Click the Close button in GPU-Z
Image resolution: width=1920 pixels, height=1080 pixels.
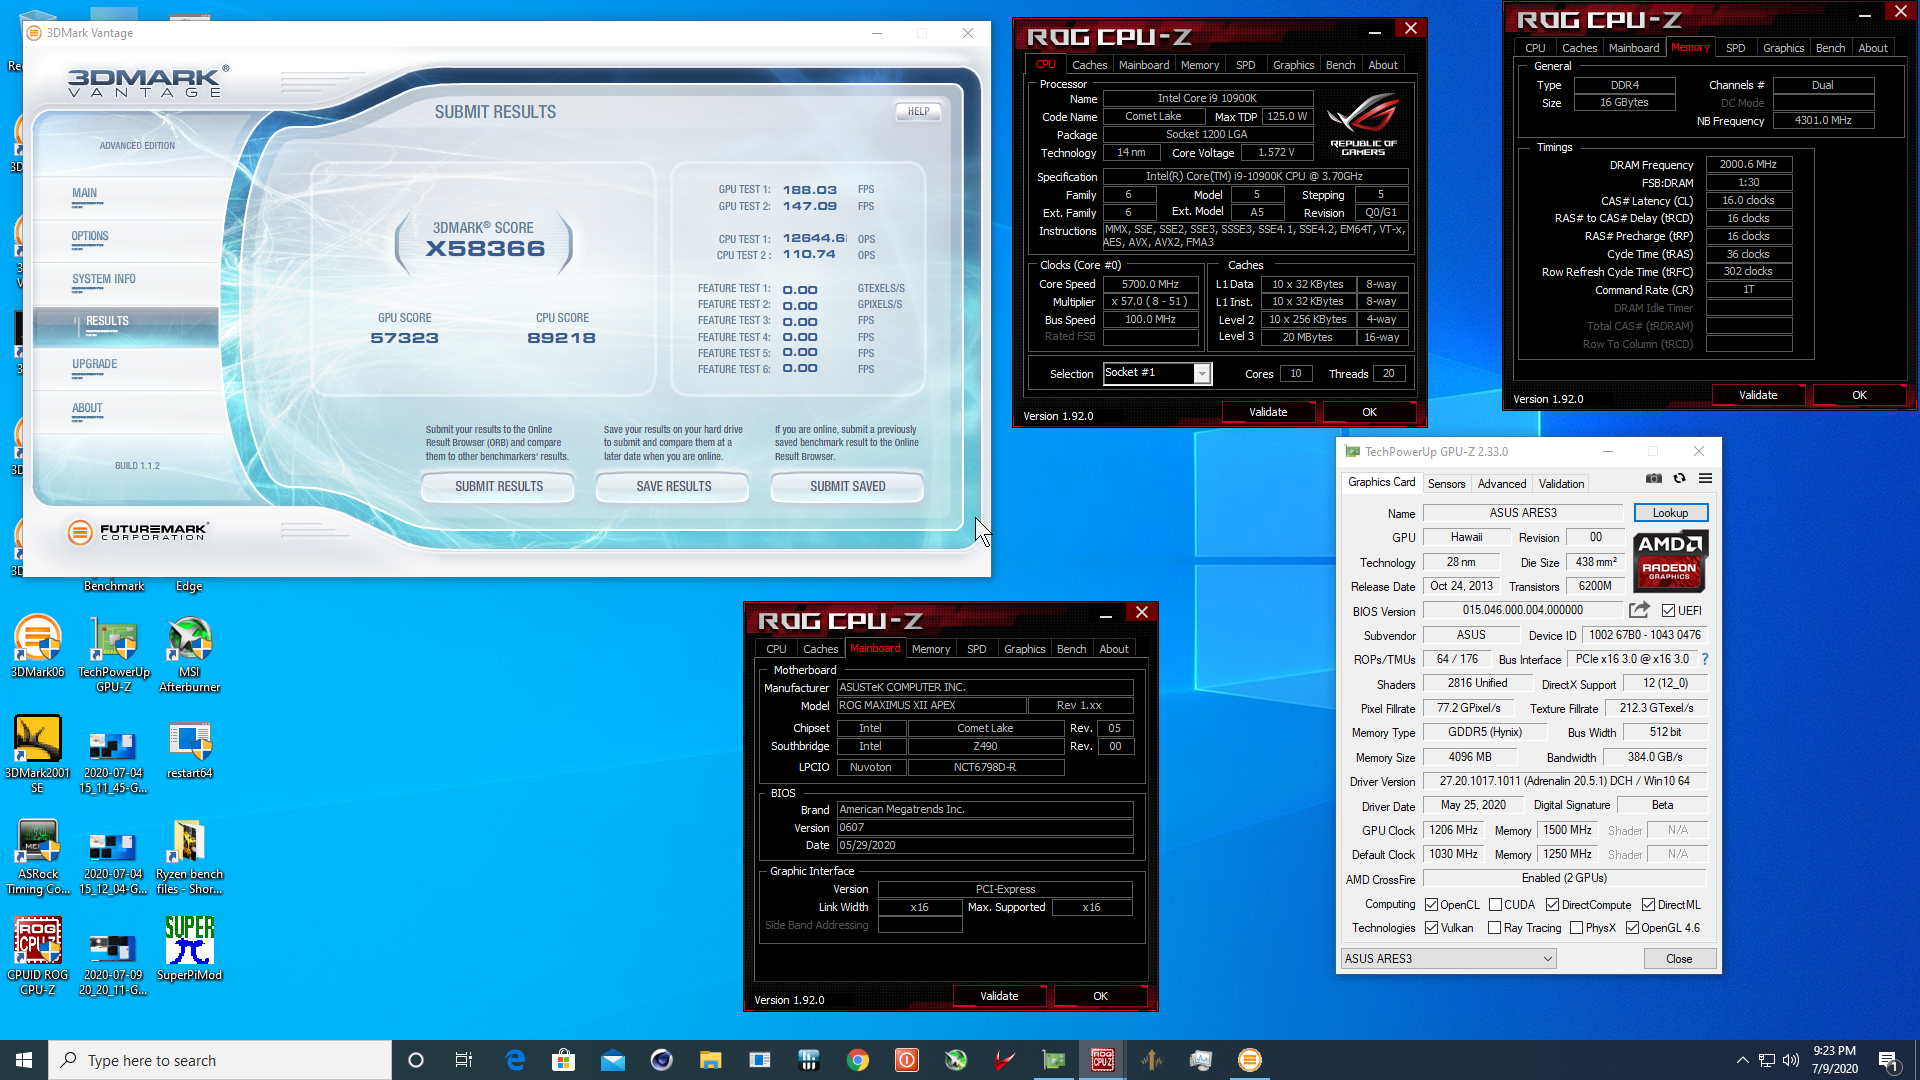click(1679, 959)
